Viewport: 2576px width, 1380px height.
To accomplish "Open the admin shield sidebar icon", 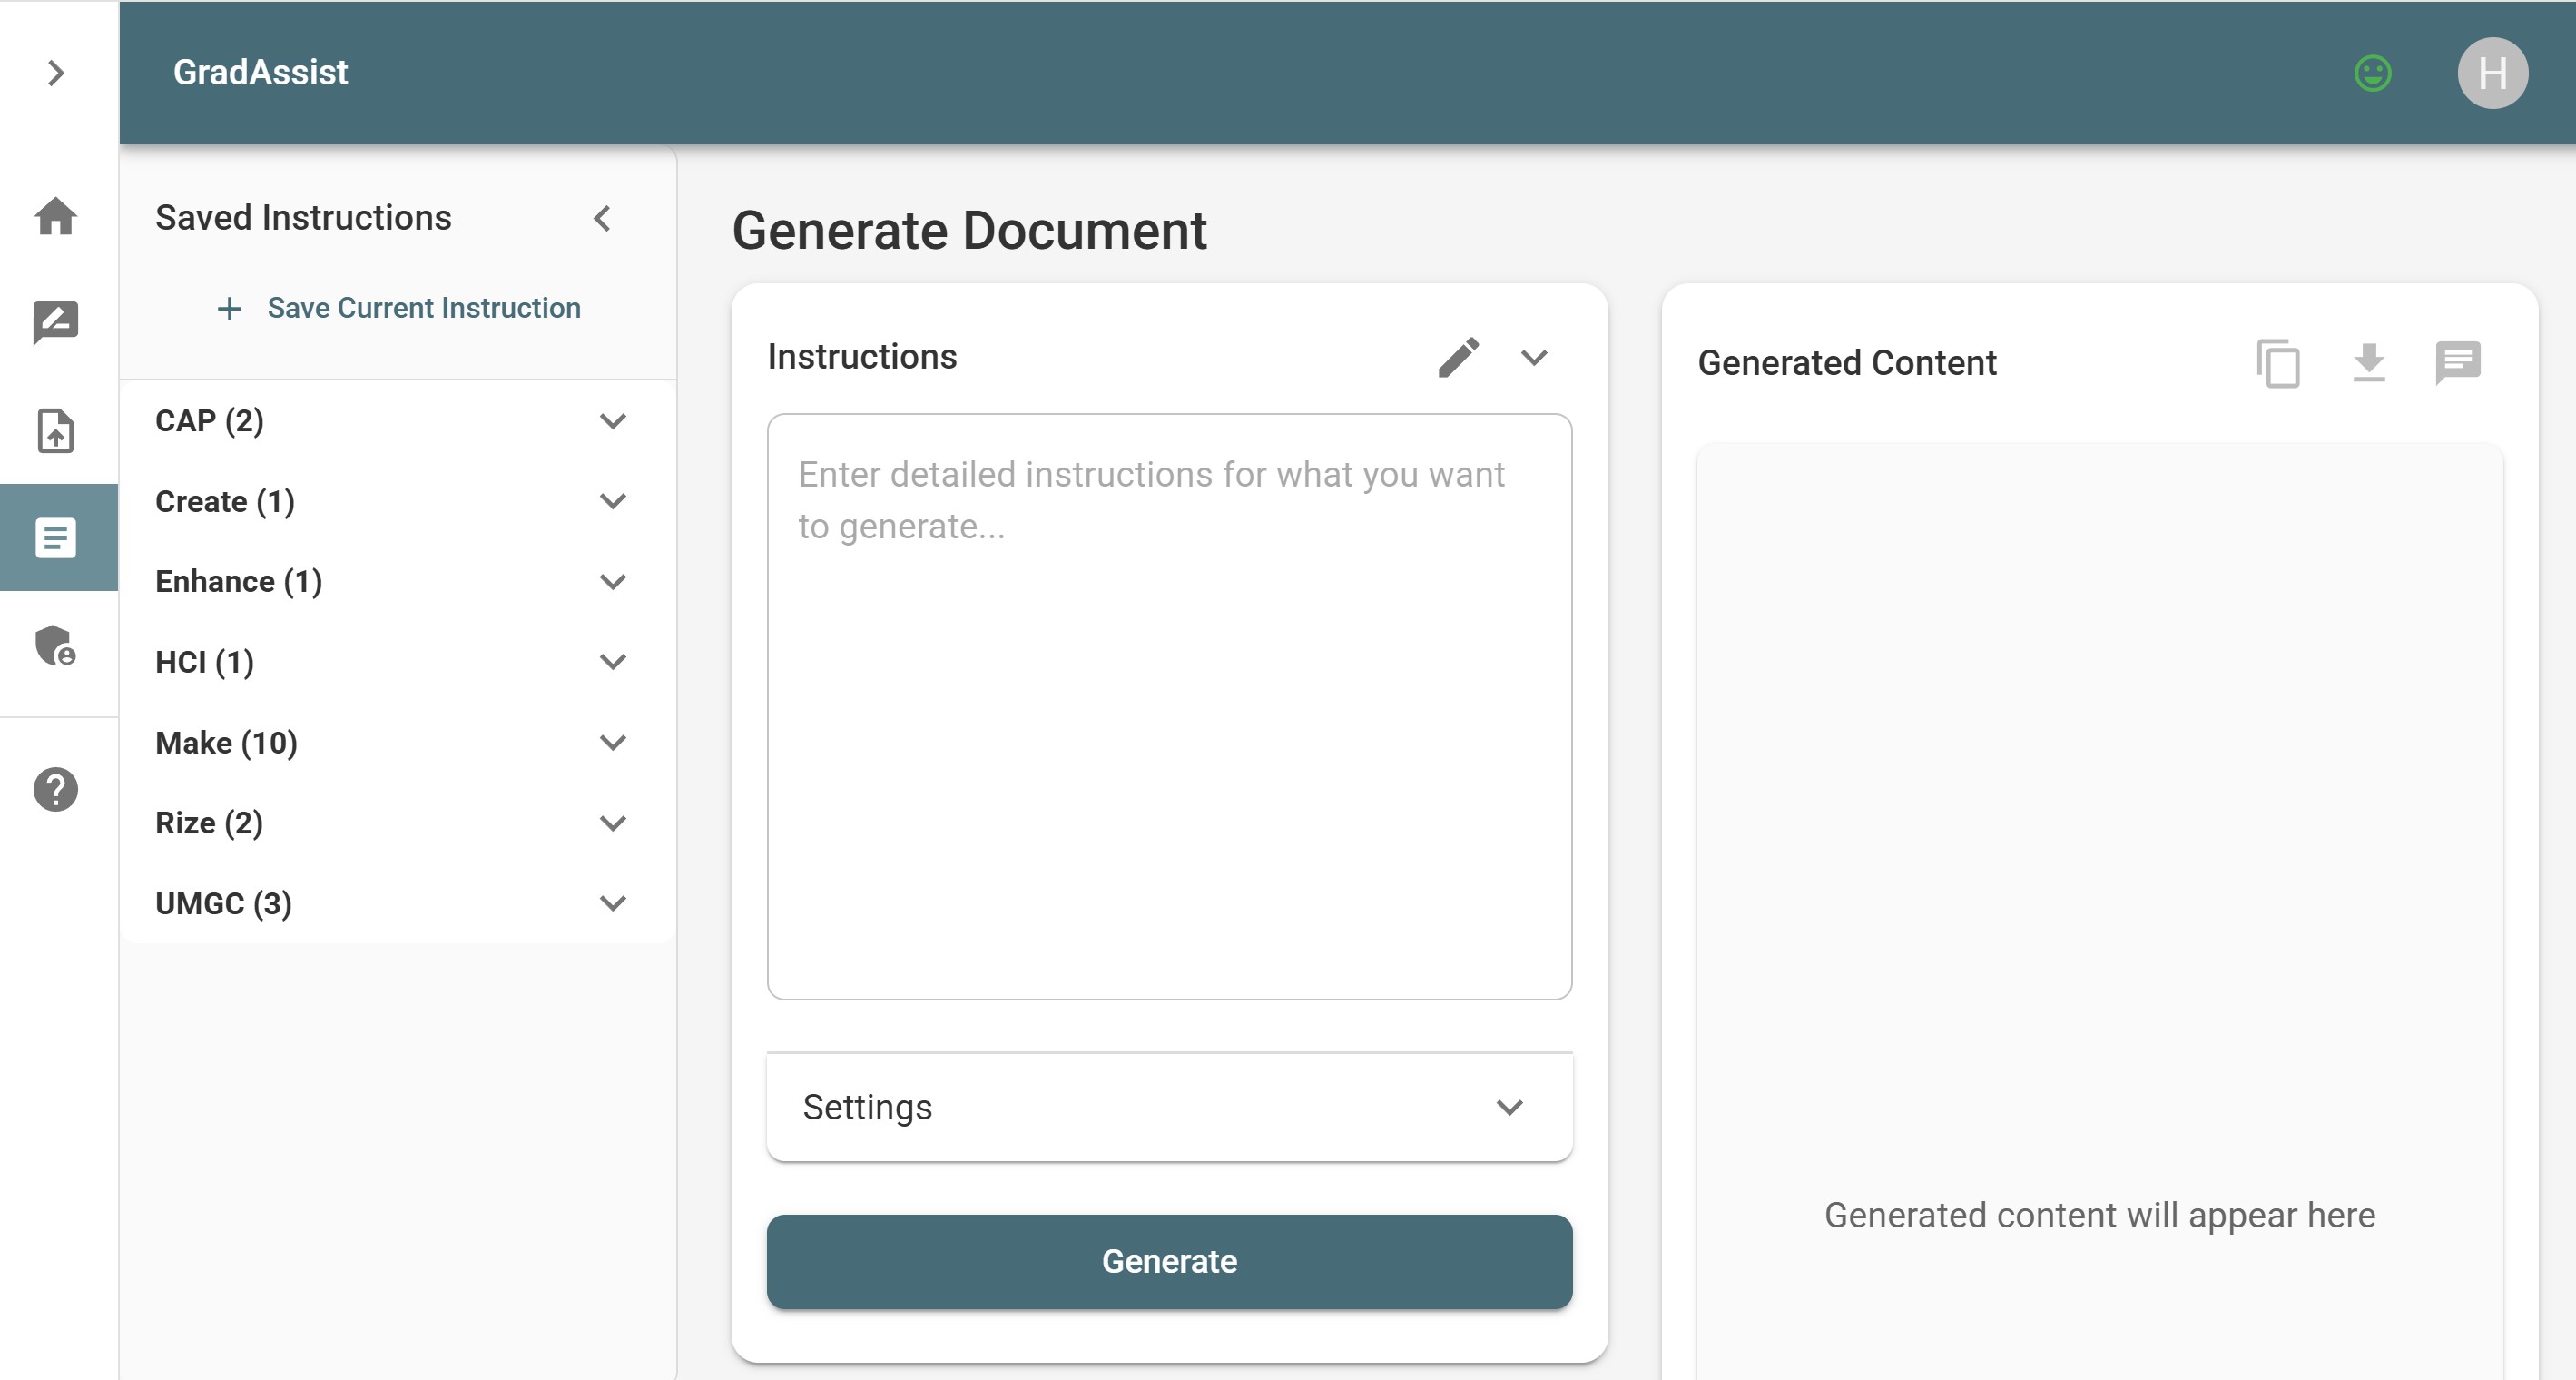I will [x=56, y=645].
